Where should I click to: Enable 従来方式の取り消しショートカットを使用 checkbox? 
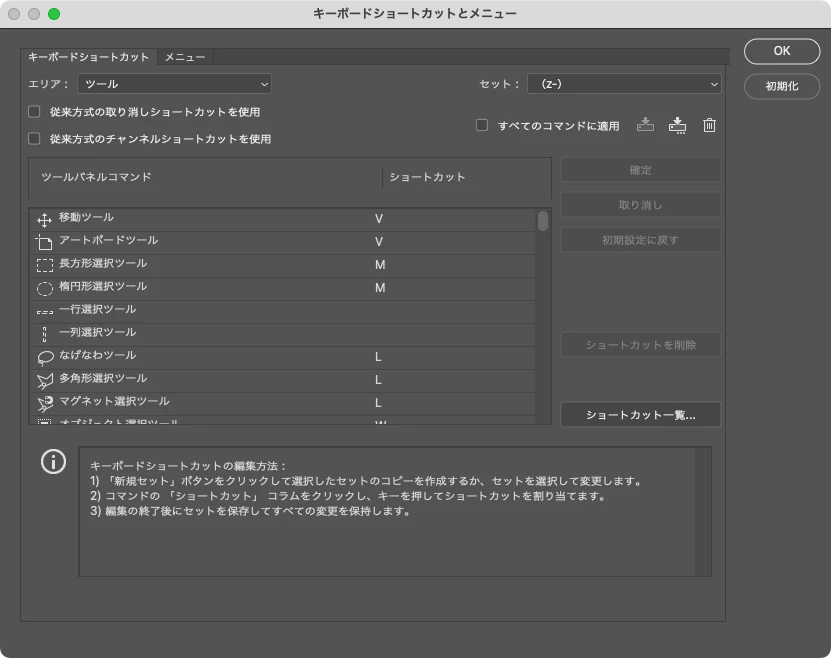[34, 111]
